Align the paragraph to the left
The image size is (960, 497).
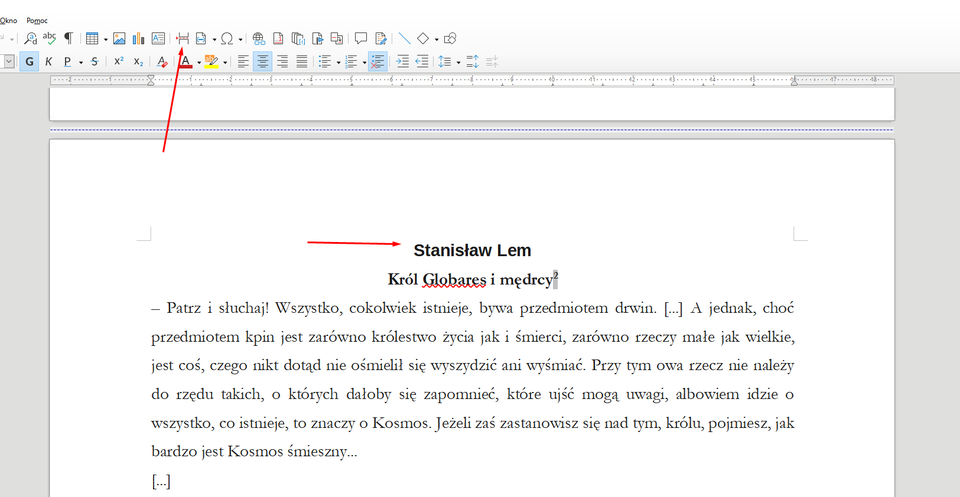(x=243, y=61)
